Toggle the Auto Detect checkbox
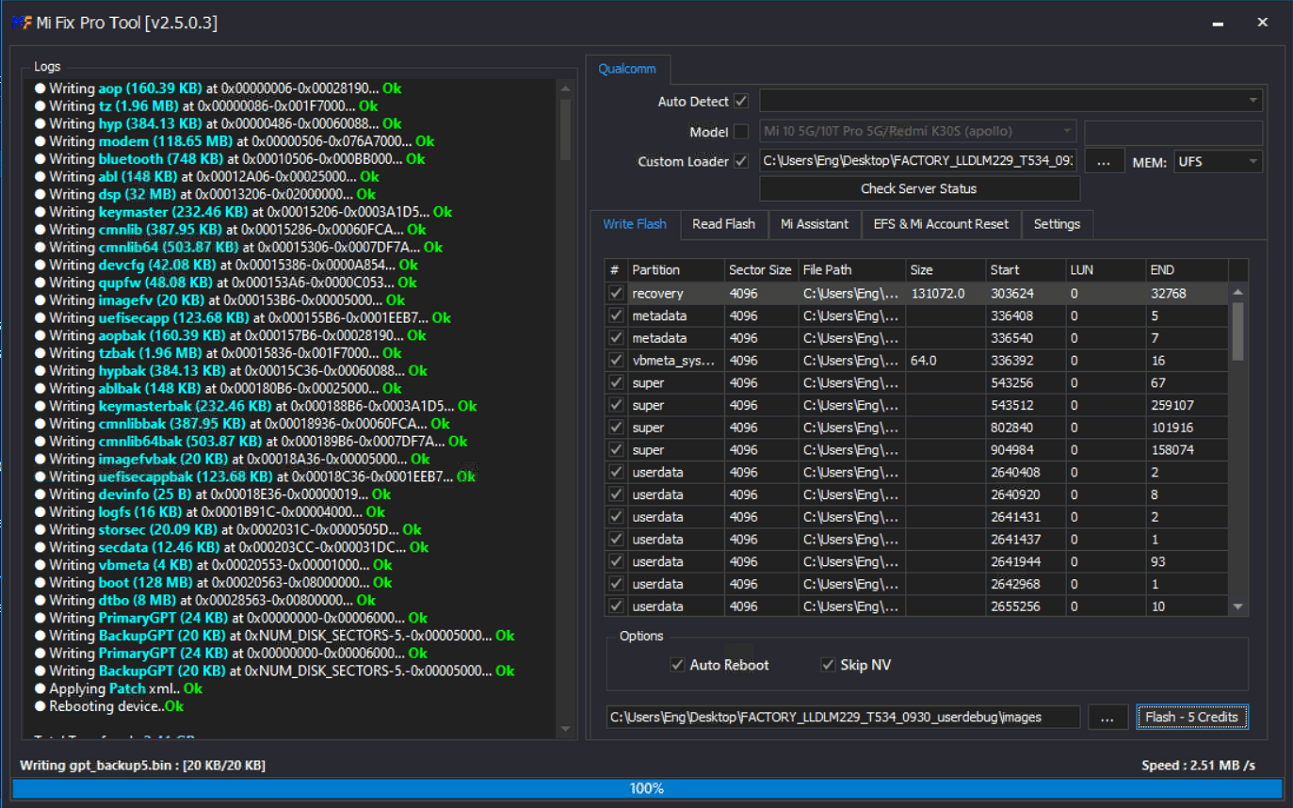Viewport: 1293px width, 808px height. [741, 102]
